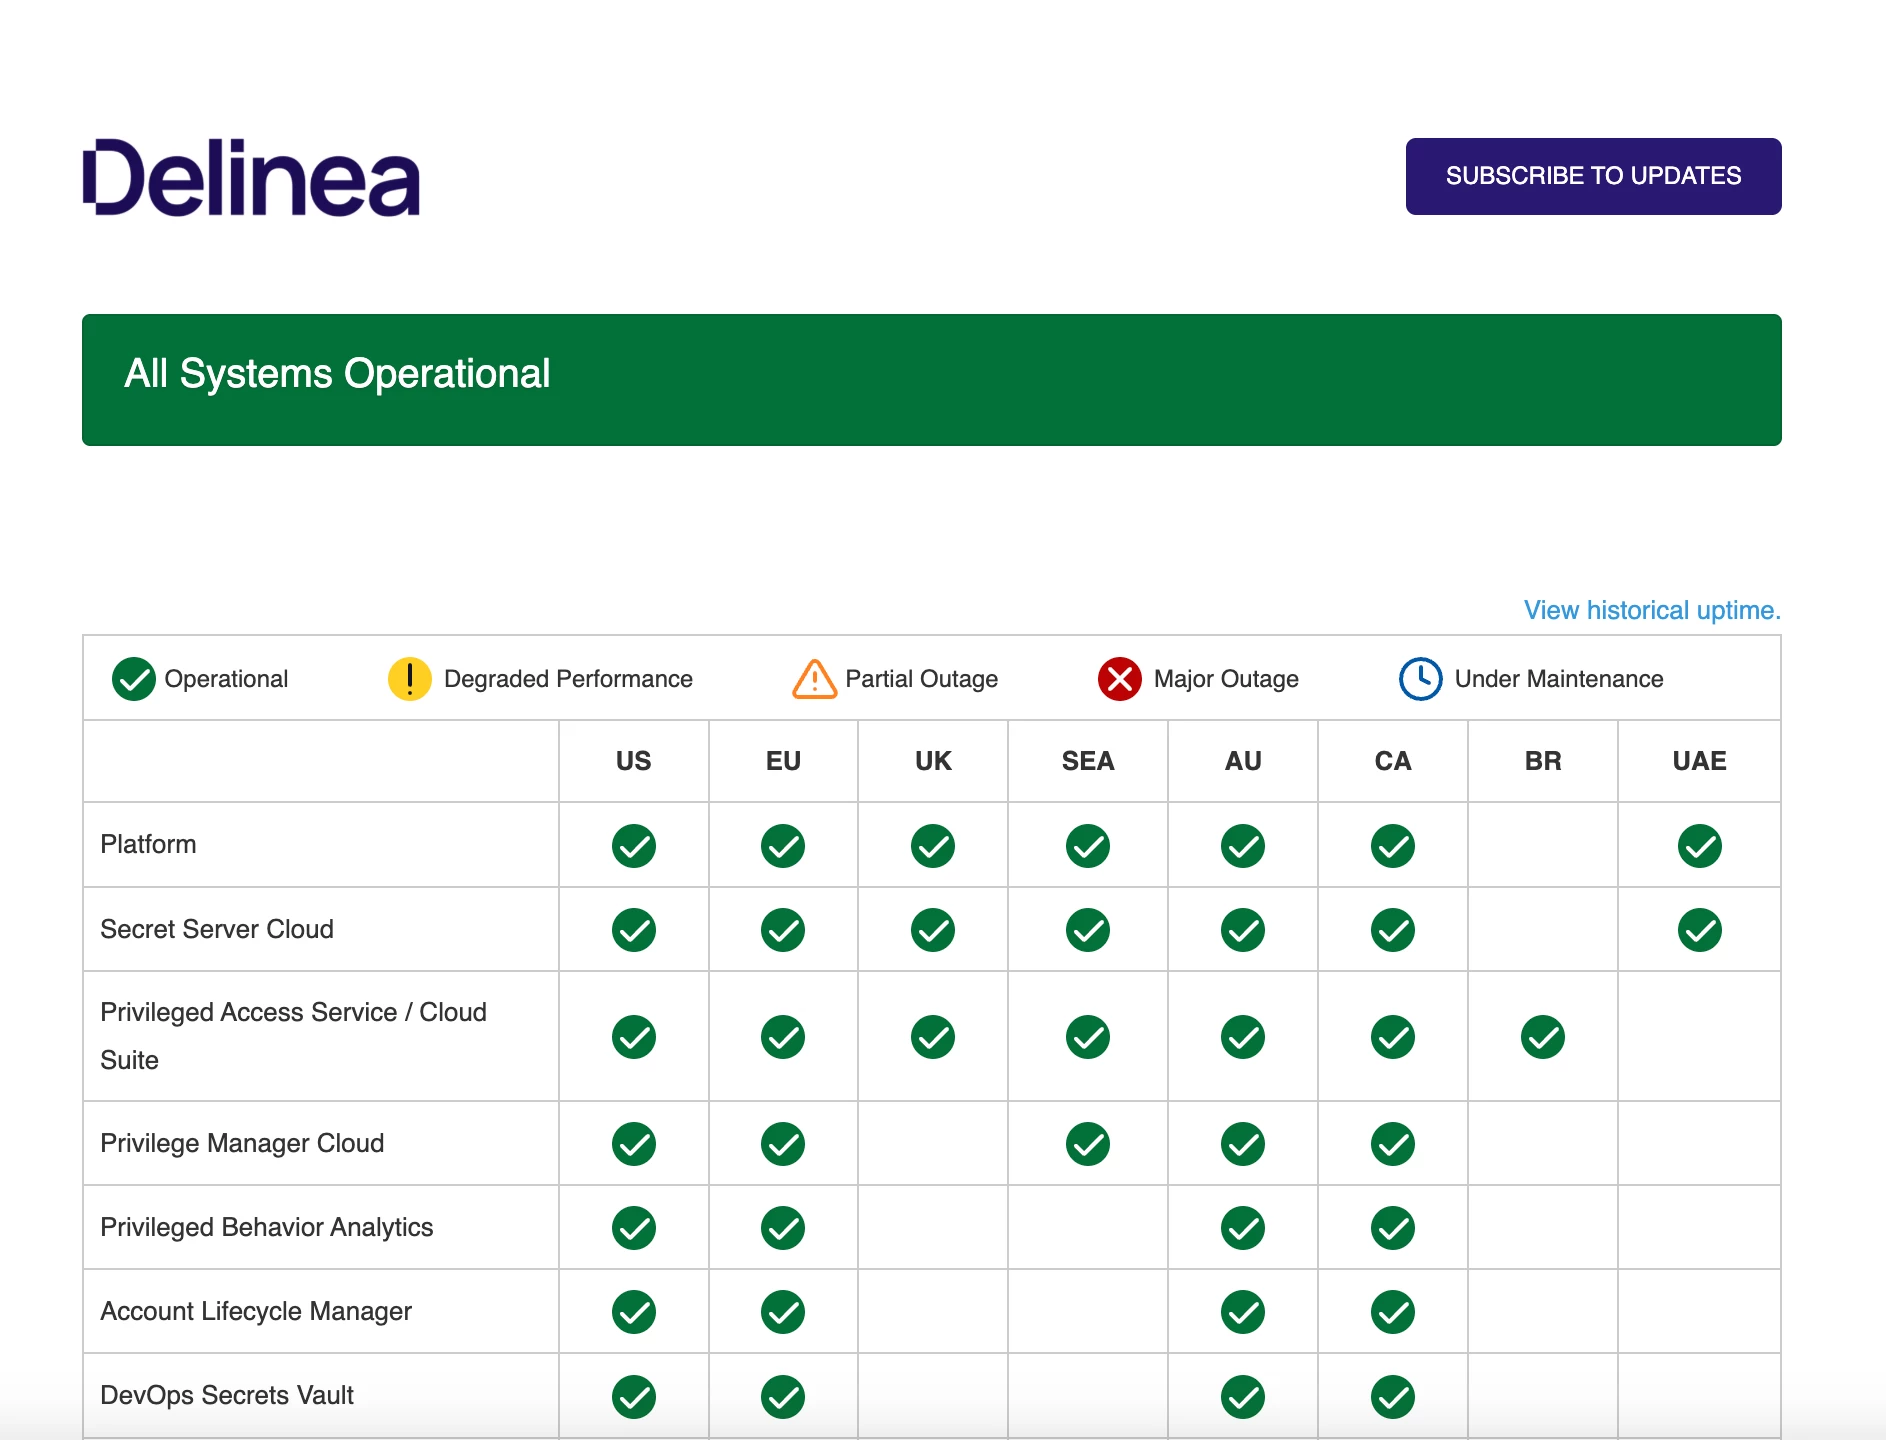Click the Platform row label
This screenshot has height=1440, width=1886.
pos(148,844)
